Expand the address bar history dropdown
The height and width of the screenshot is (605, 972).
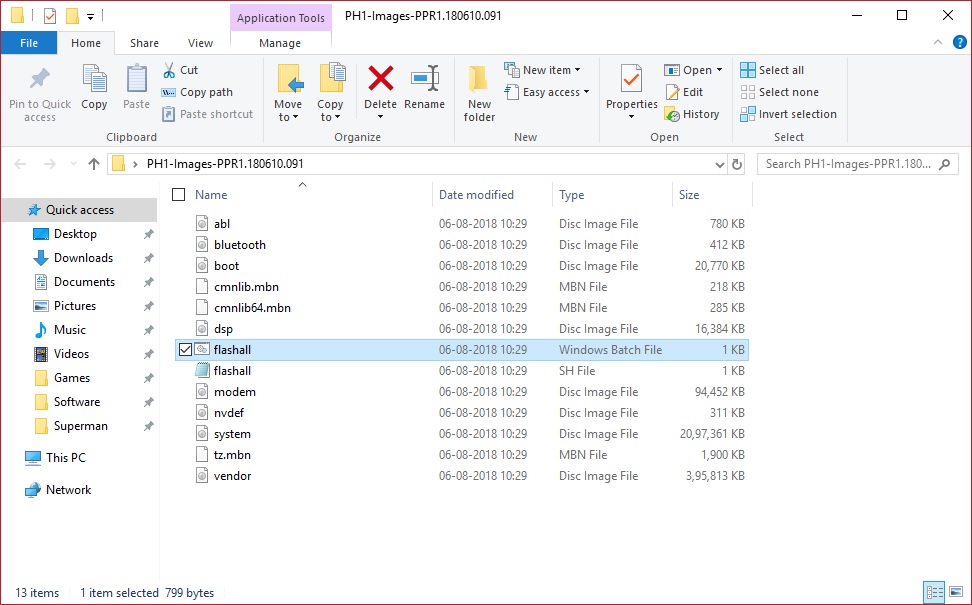pos(719,164)
